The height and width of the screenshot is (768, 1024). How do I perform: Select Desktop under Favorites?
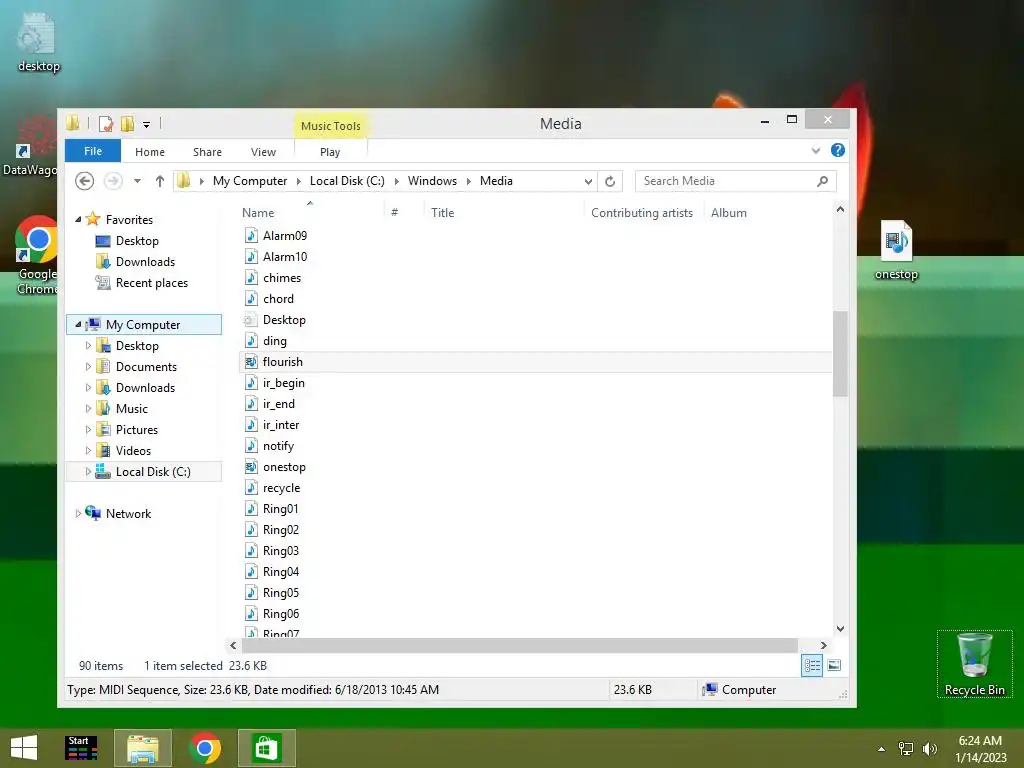[x=136, y=241]
